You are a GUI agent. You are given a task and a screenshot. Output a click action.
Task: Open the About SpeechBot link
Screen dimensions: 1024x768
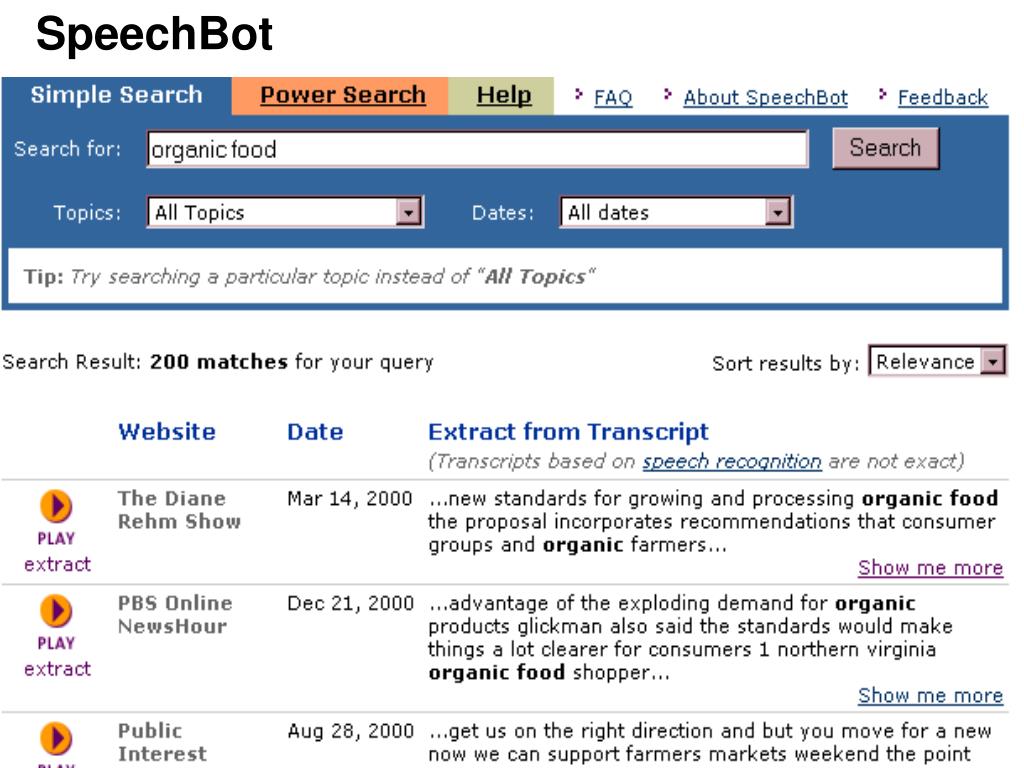click(765, 98)
